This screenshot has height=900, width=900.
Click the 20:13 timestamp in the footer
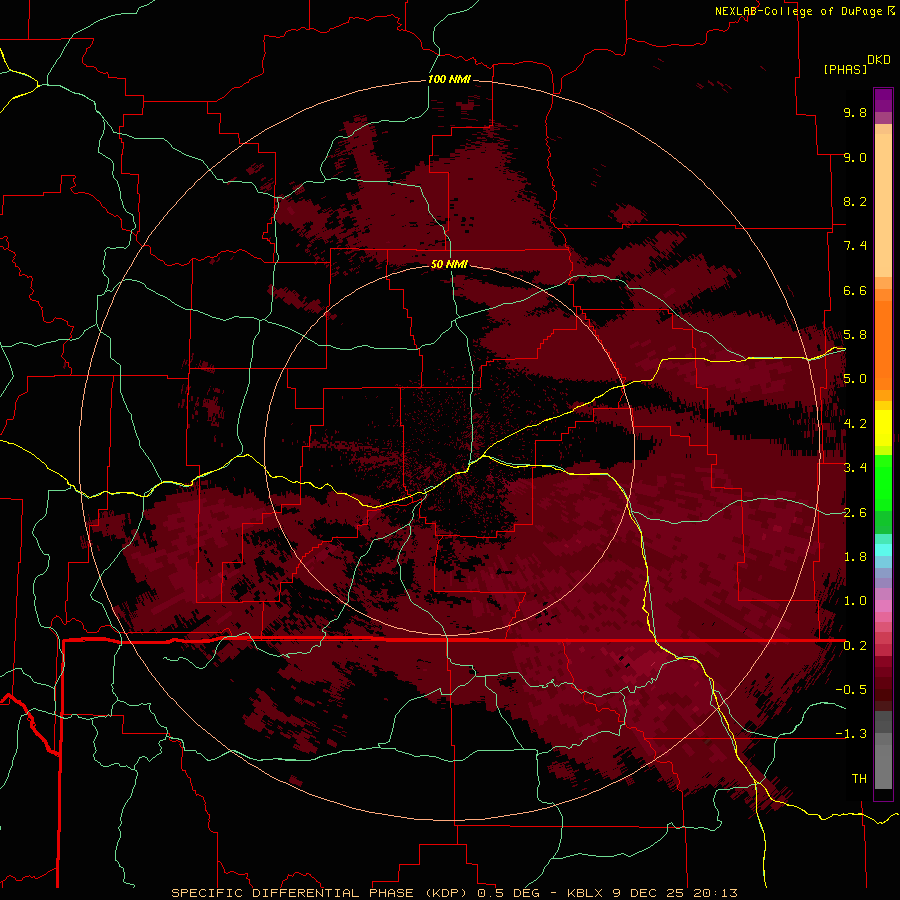point(715,893)
